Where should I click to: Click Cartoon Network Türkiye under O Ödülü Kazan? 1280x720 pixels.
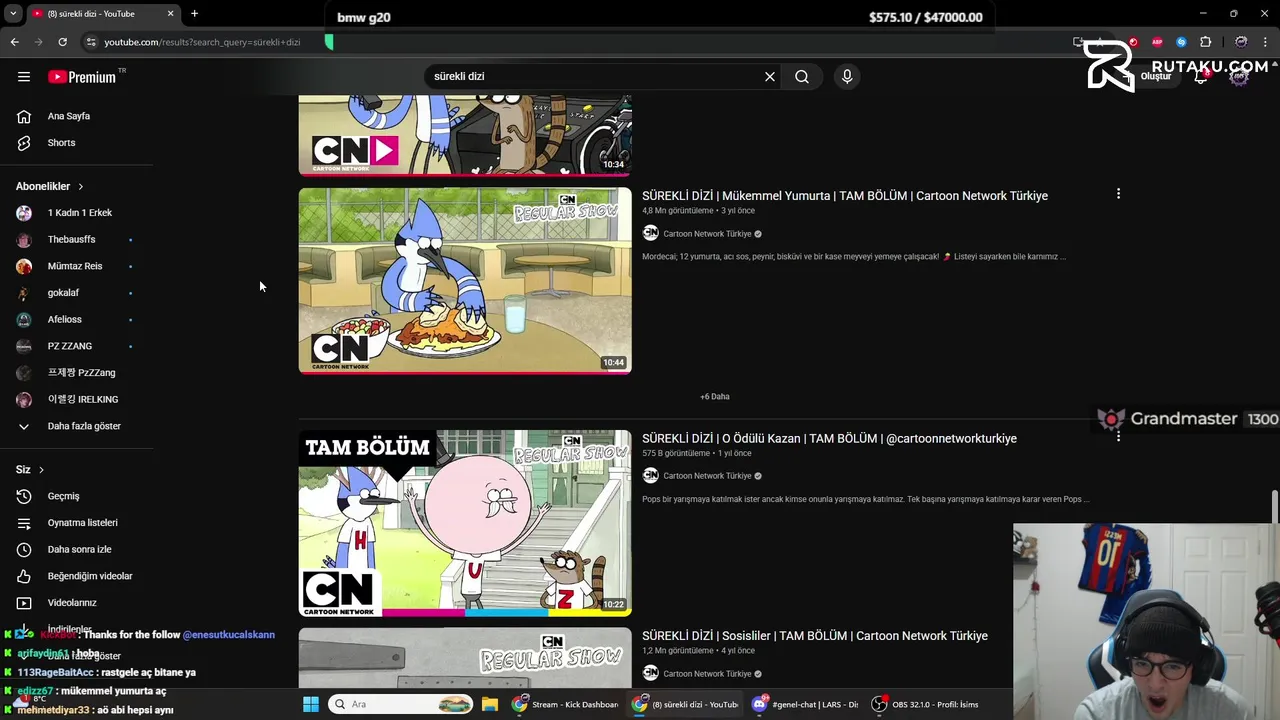[x=707, y=476]
